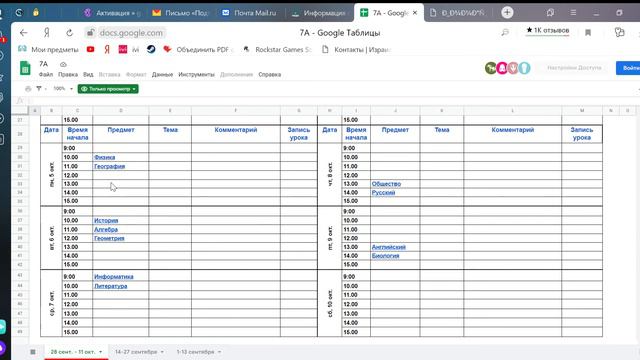Open the 100% zoom dropdown
Screen dimensions: 640x360
[63, 89]
